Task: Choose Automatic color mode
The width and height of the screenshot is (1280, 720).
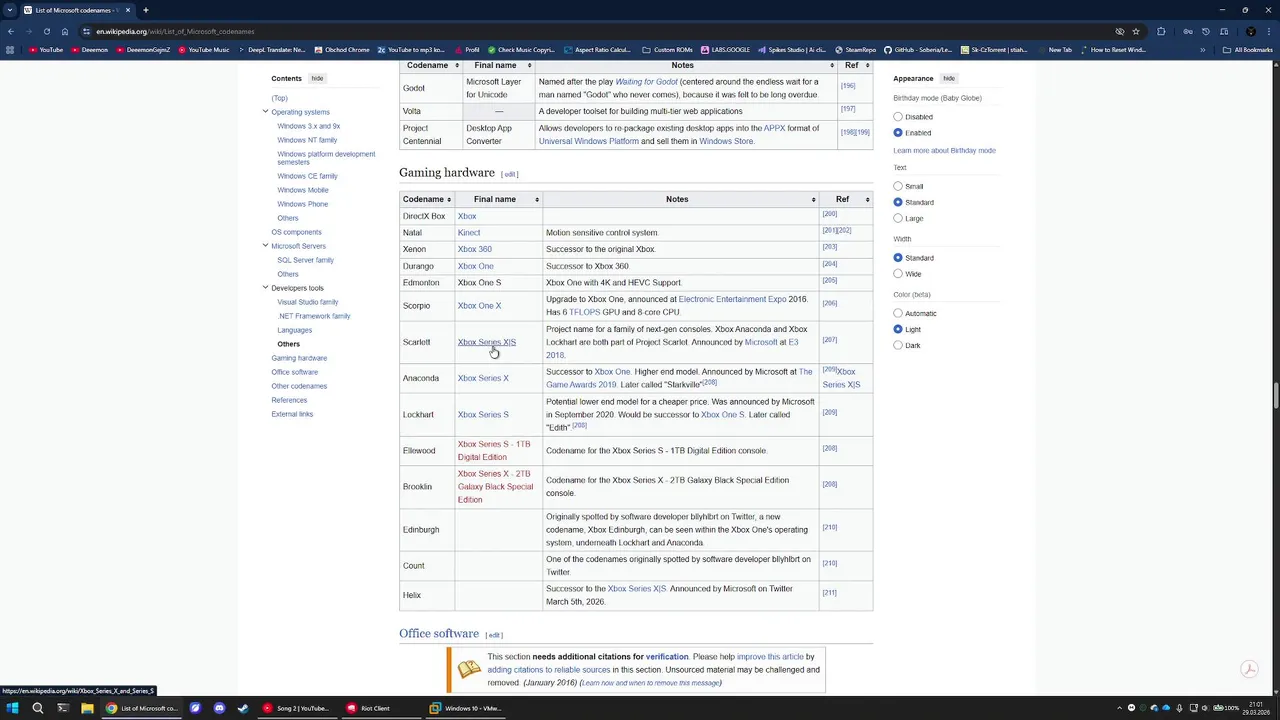Action: pyautogui.click(x=898, y=313)
